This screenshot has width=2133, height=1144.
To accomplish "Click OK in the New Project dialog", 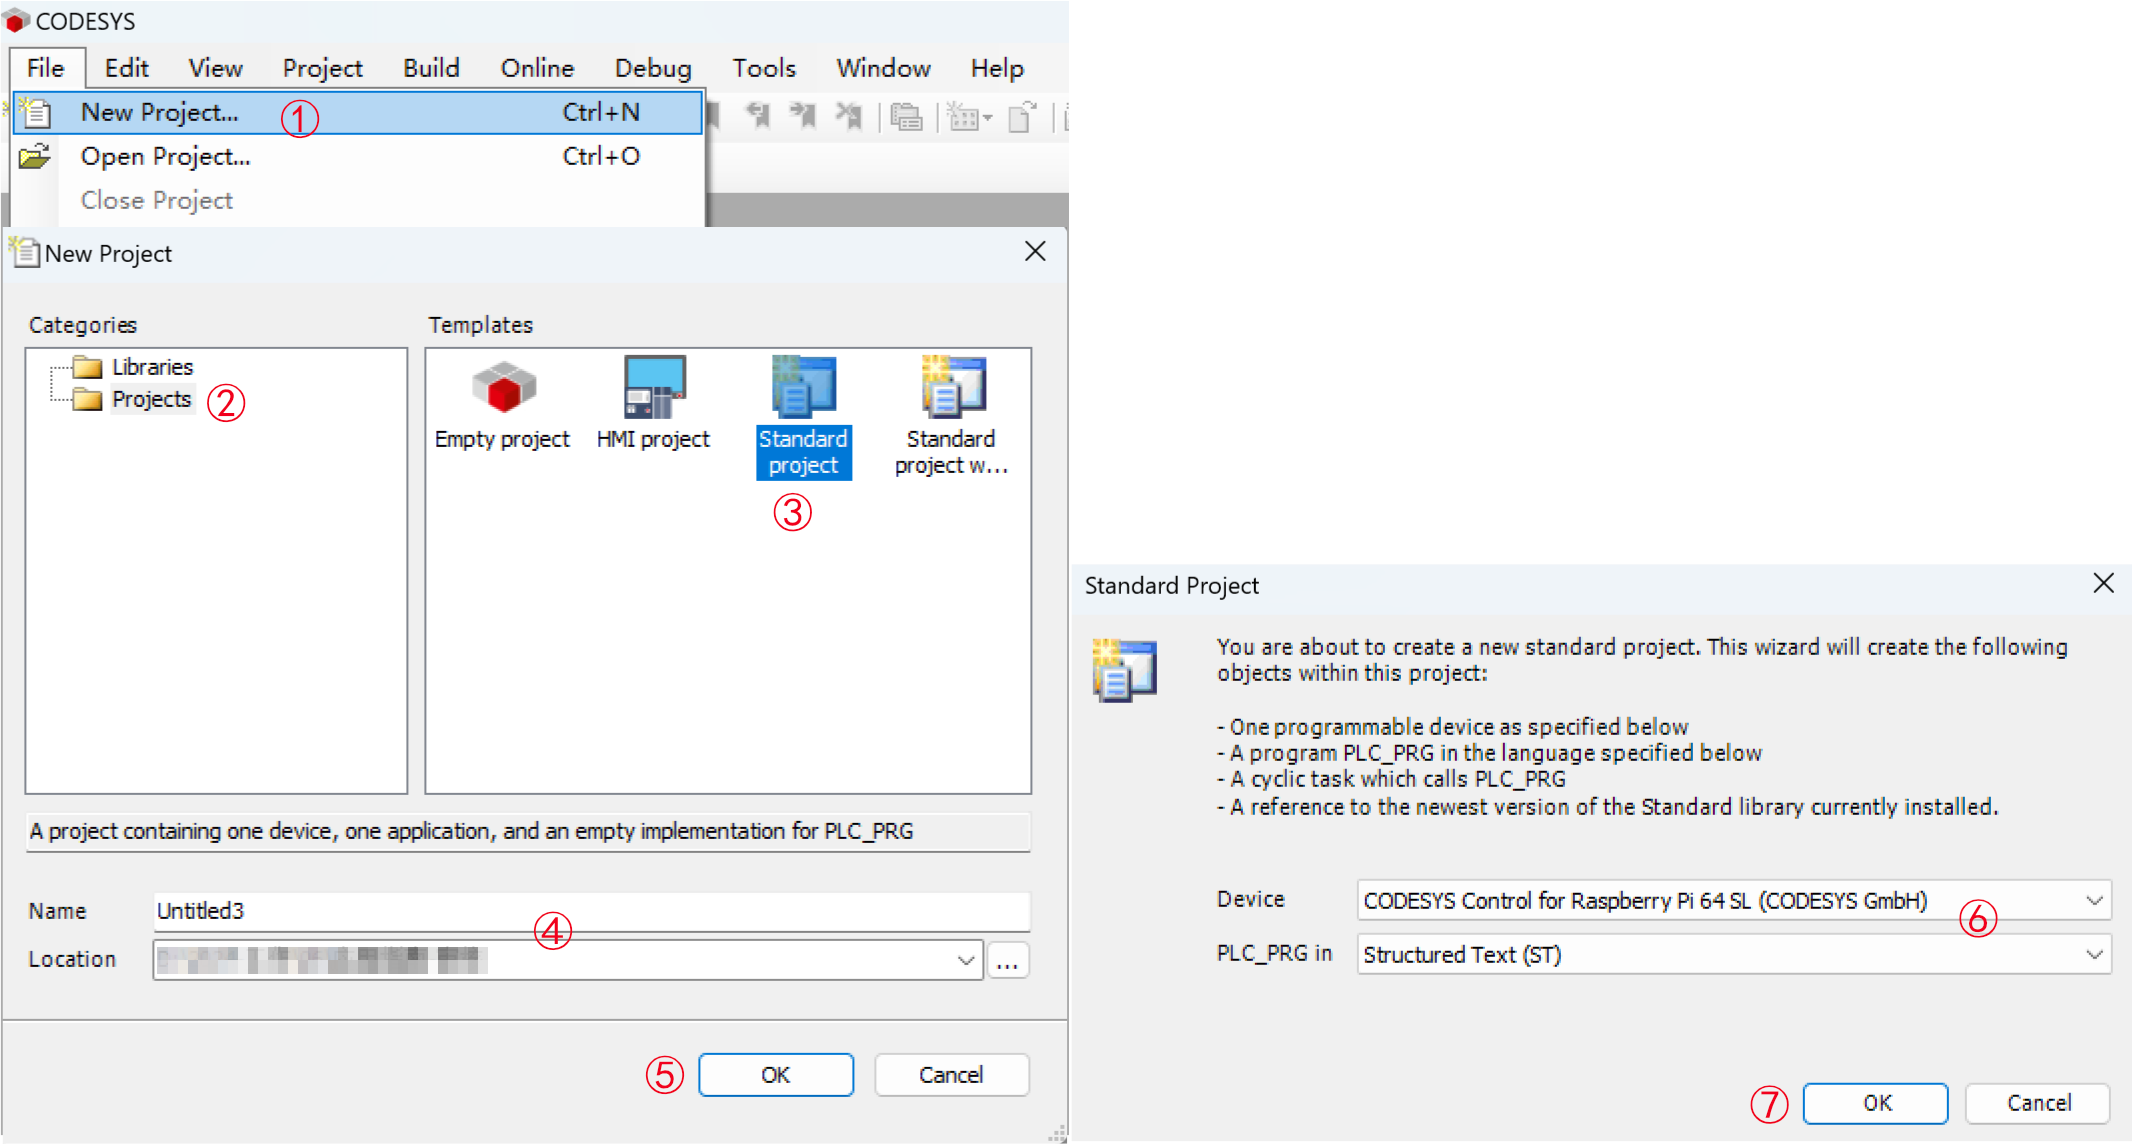I will click(x=776, y=1075).
